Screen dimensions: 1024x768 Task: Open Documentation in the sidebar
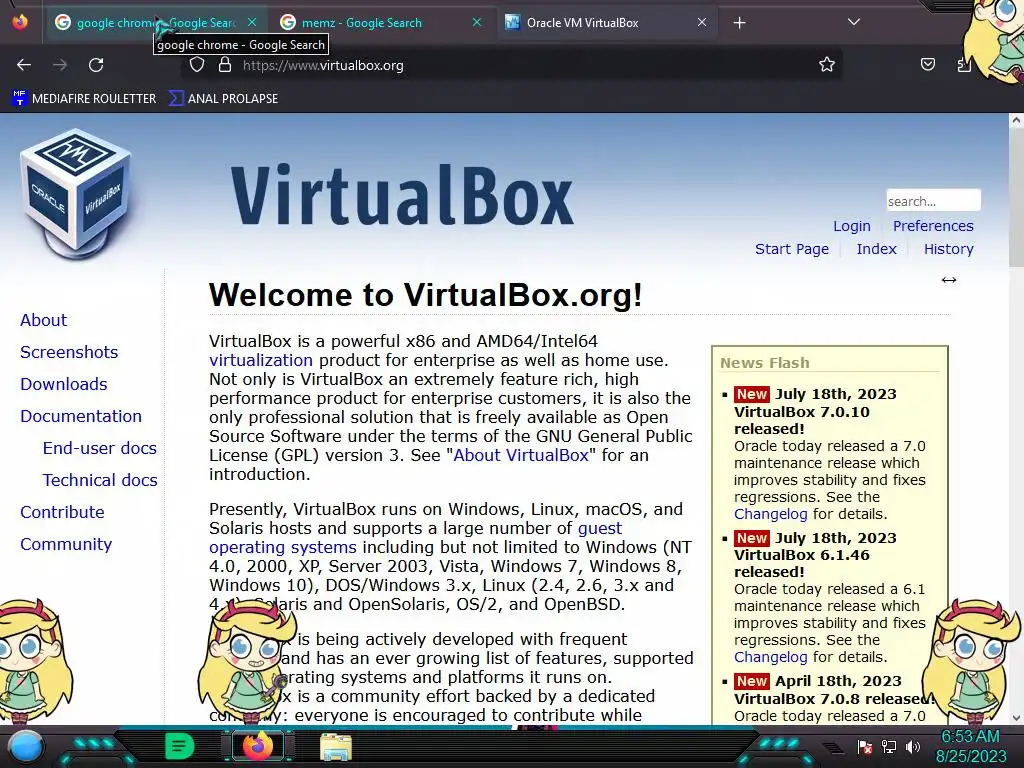[80, 416]
